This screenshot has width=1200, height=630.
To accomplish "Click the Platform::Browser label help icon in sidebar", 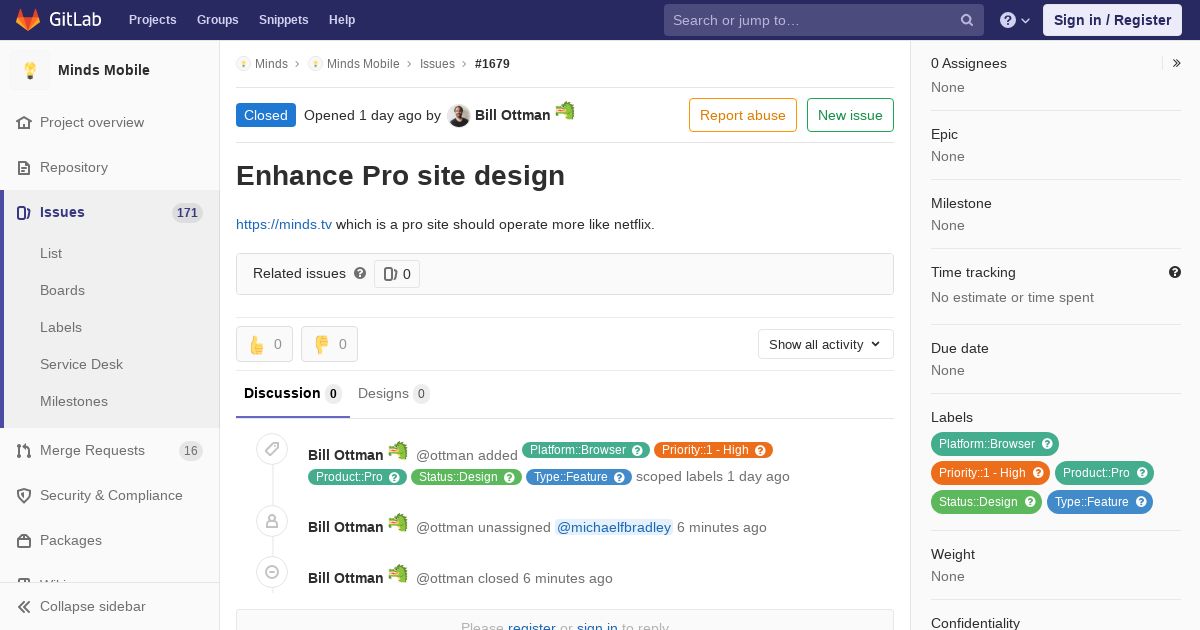I will click(x=1047, y=444).
